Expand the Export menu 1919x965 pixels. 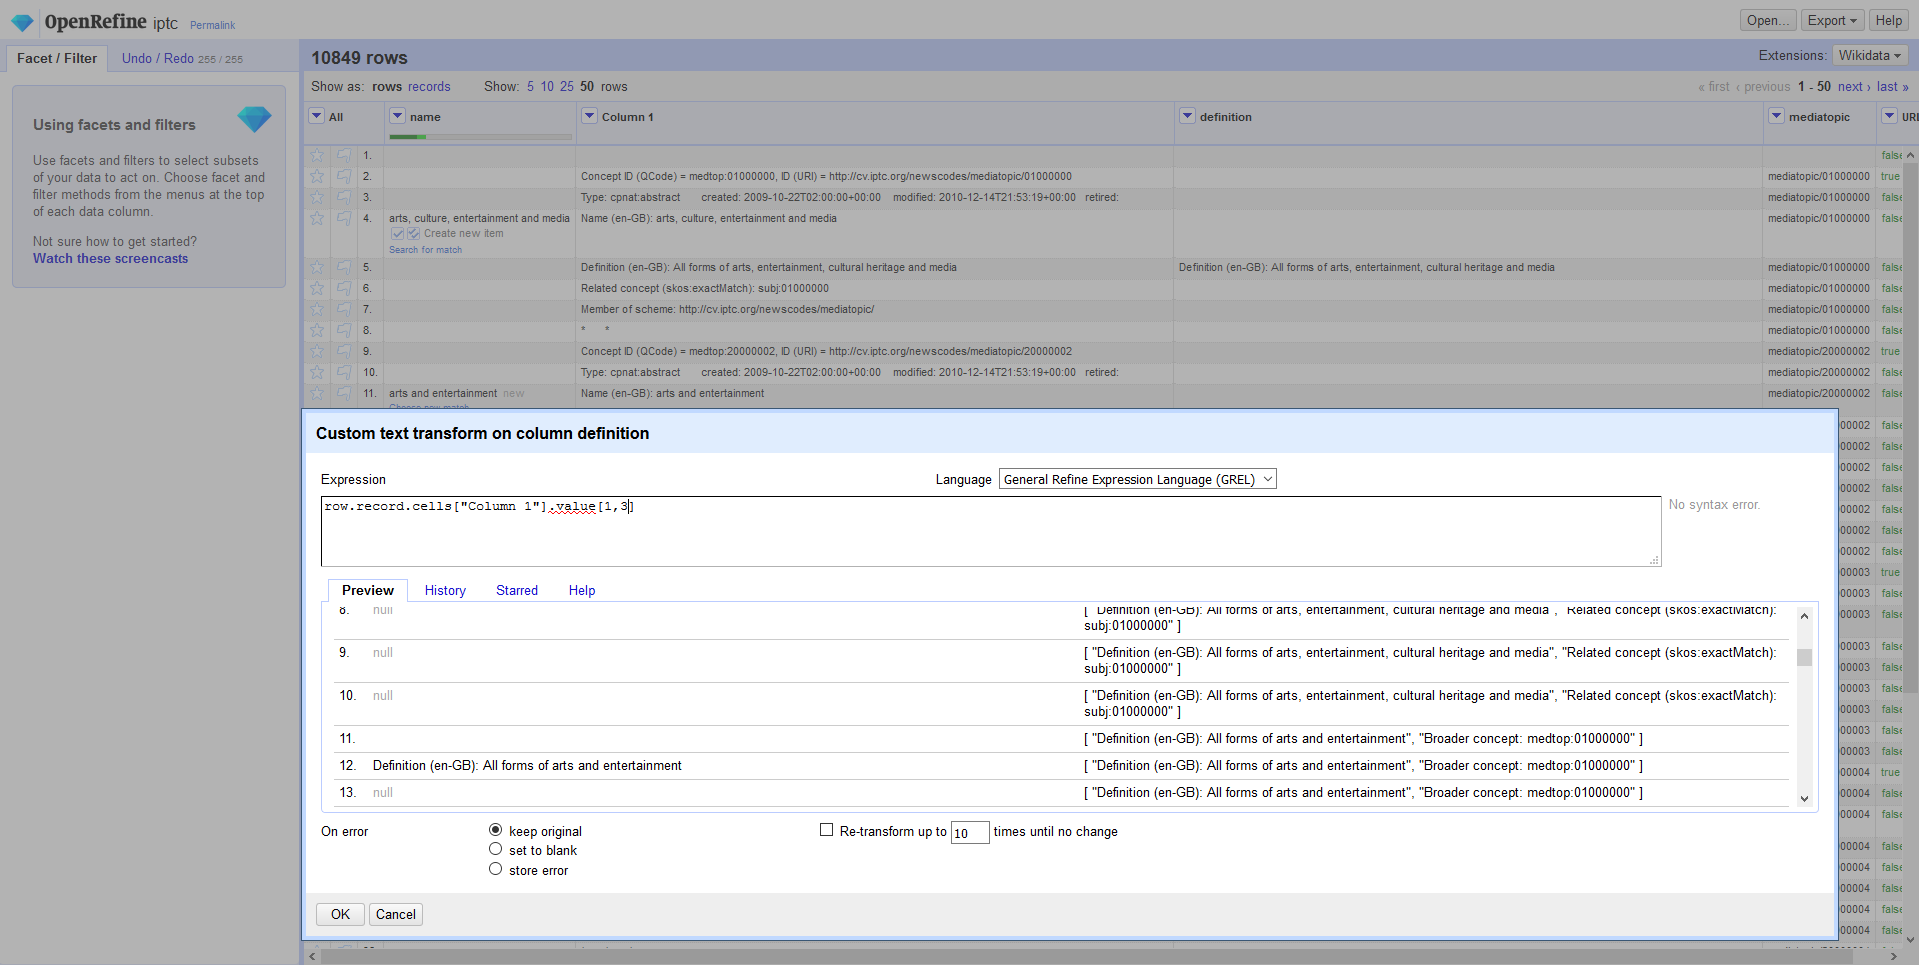click(1832, 20)
